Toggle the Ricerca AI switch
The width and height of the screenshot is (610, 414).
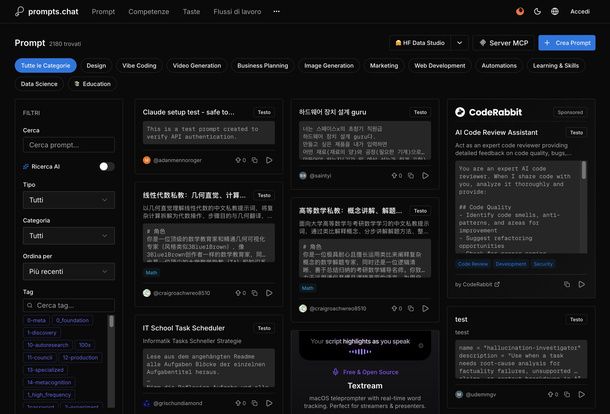pos(107,167)
